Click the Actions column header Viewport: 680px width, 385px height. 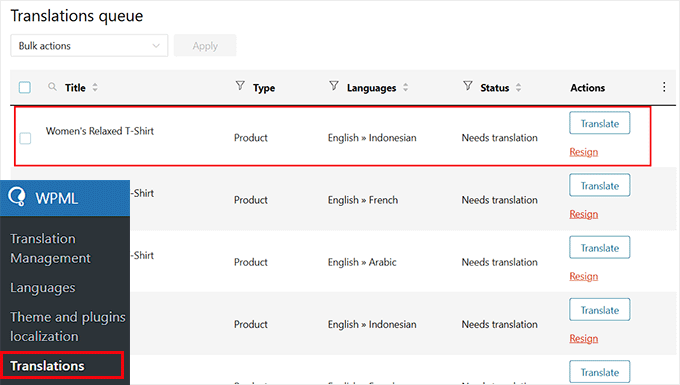587,88
